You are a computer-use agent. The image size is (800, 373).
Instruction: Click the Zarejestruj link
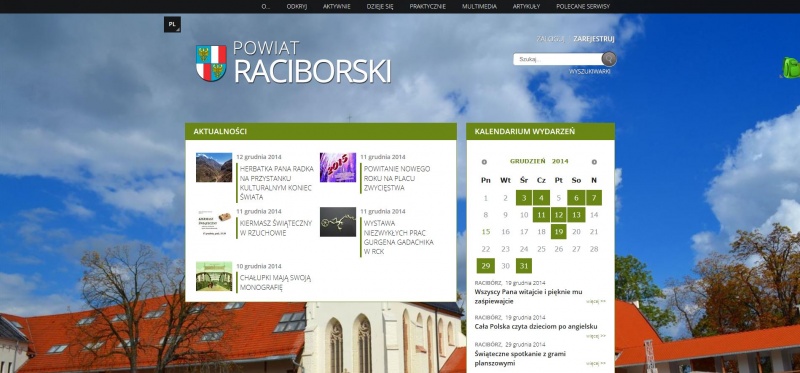point(593,39)
